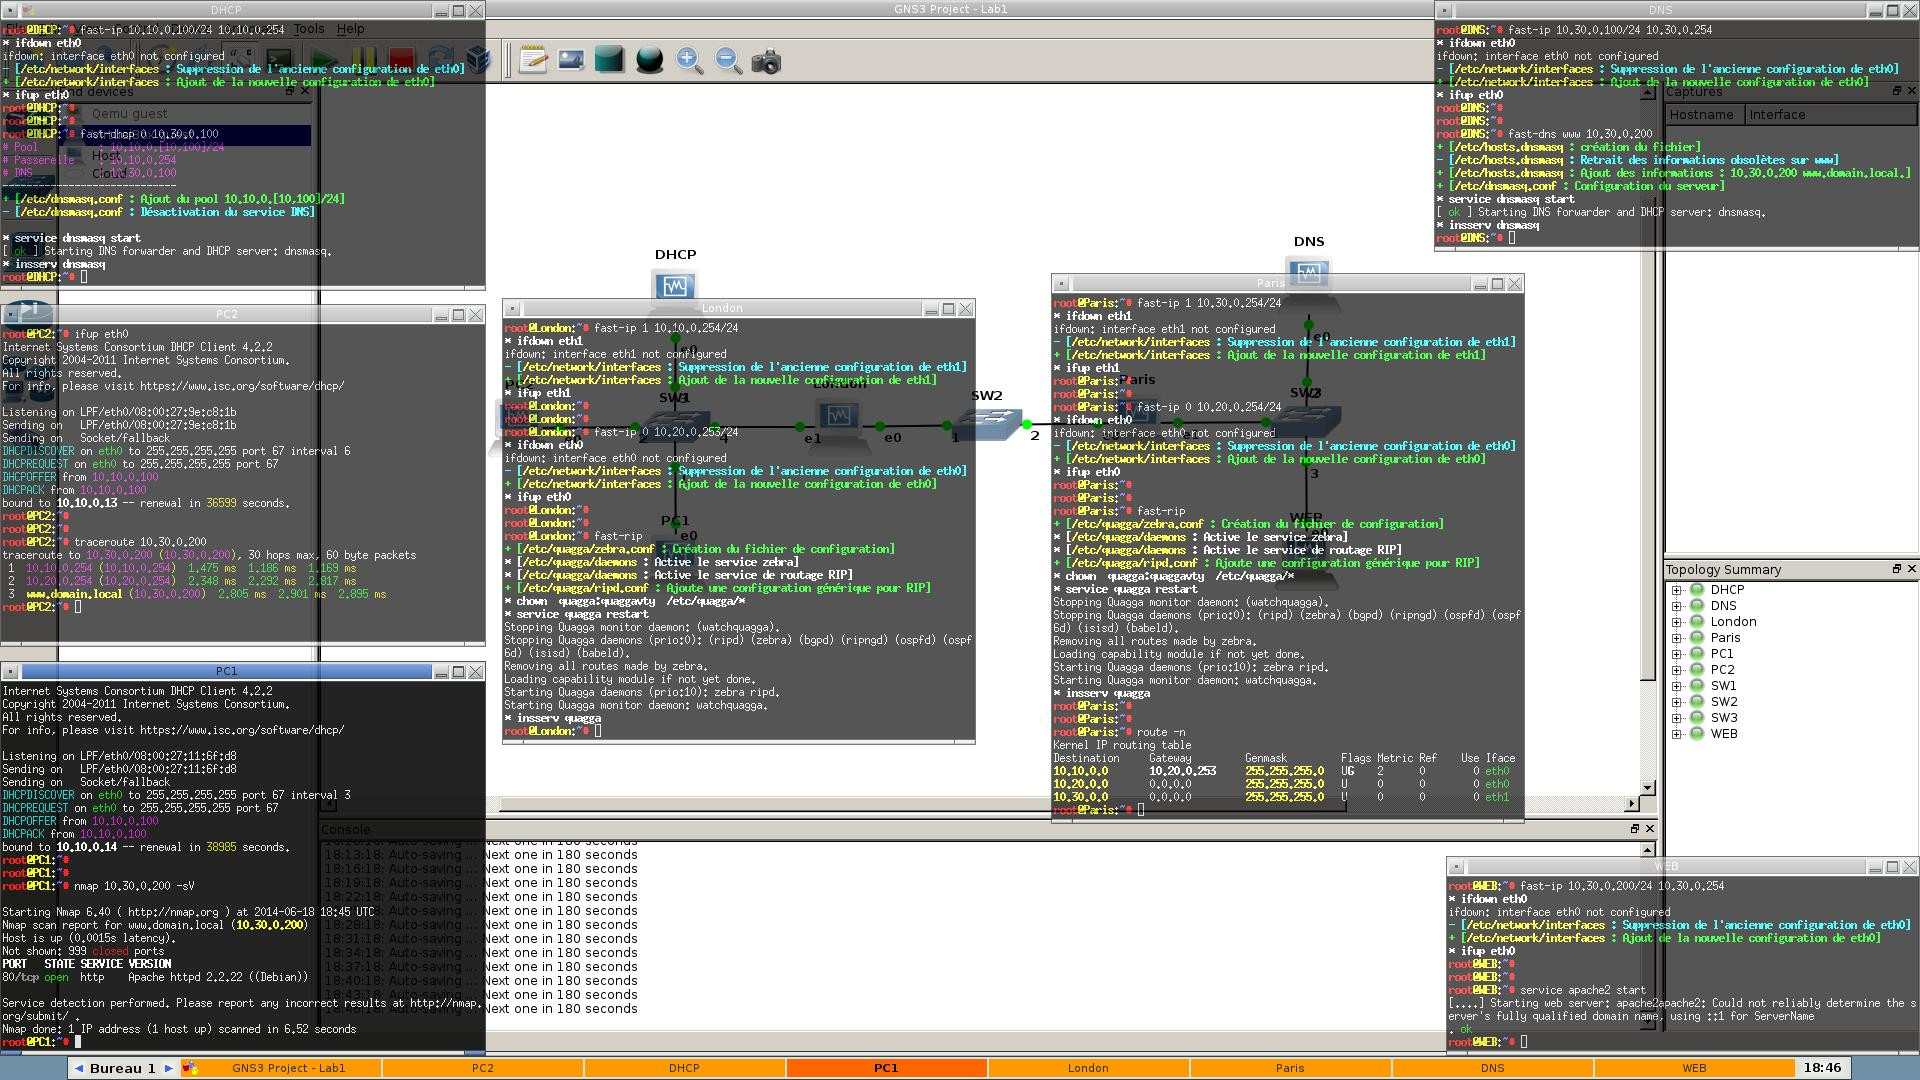This screenshot has width=1920, height=1080.
Task: Select the SW2 switch icon on the canvas
Action: (x=988, y=423)
